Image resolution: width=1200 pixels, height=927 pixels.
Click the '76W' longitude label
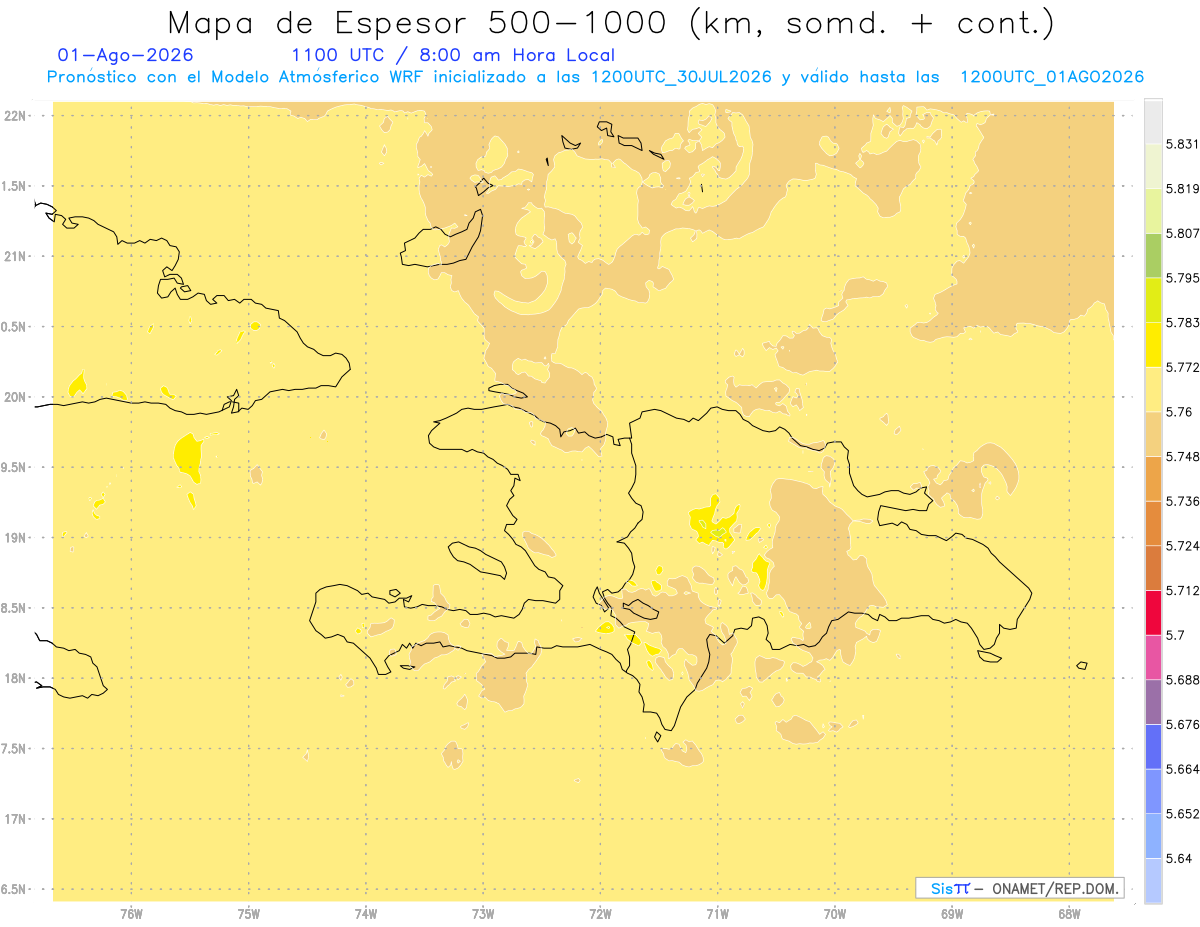point(131,914)
